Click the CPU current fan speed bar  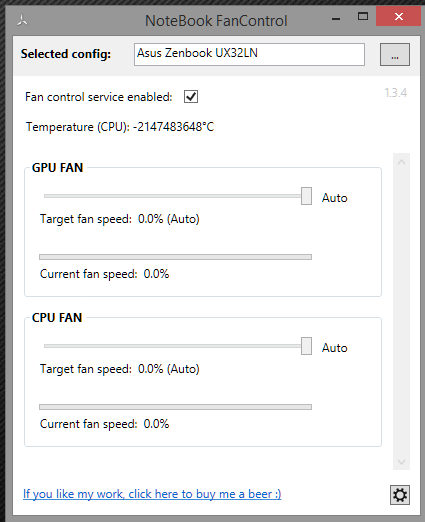click(175, 407)
